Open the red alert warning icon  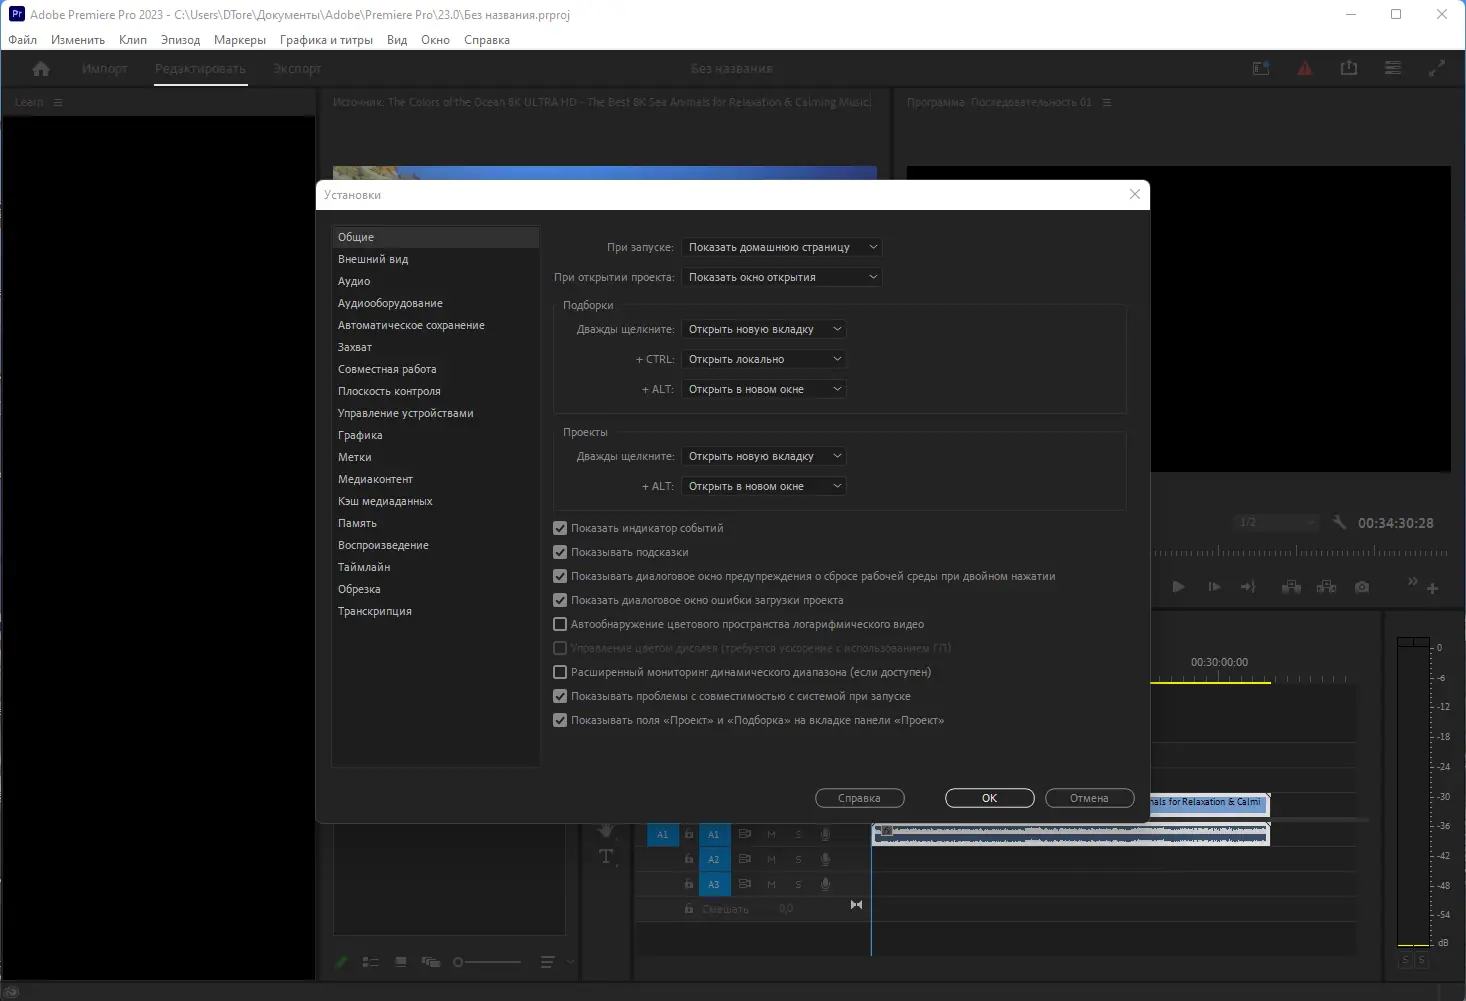tap(1305, 68)
